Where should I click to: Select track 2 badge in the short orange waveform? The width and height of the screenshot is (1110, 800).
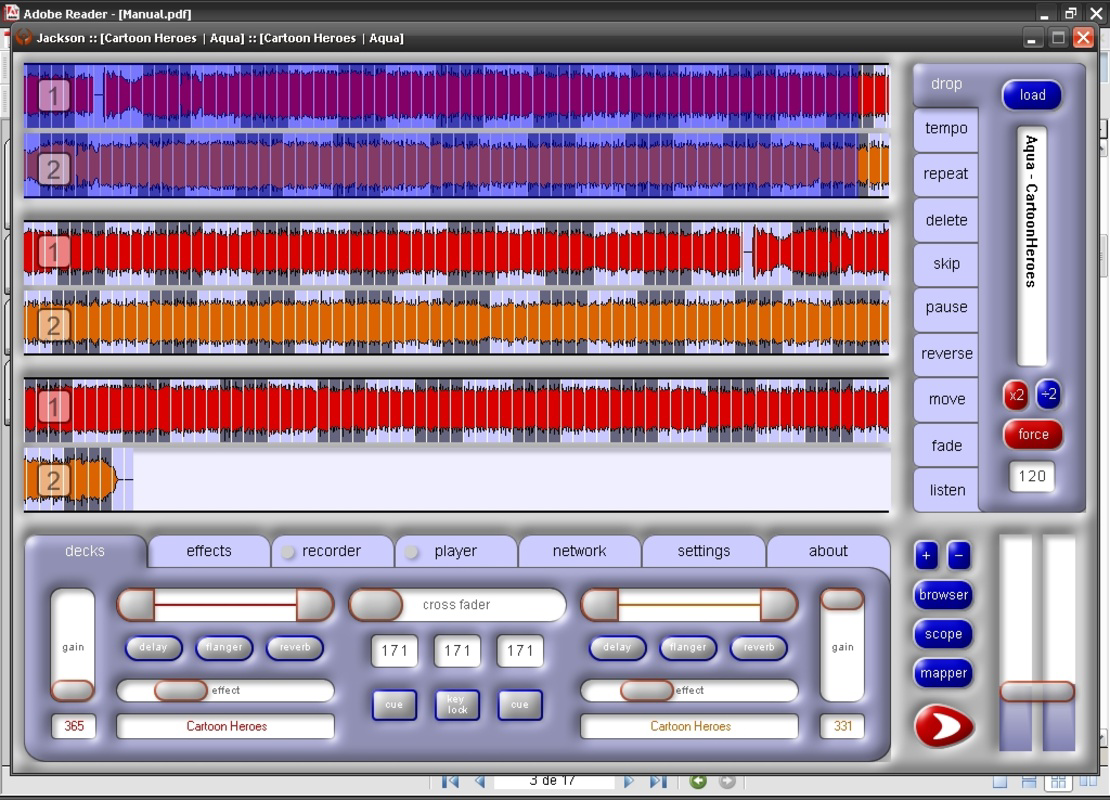pos(54,481)
